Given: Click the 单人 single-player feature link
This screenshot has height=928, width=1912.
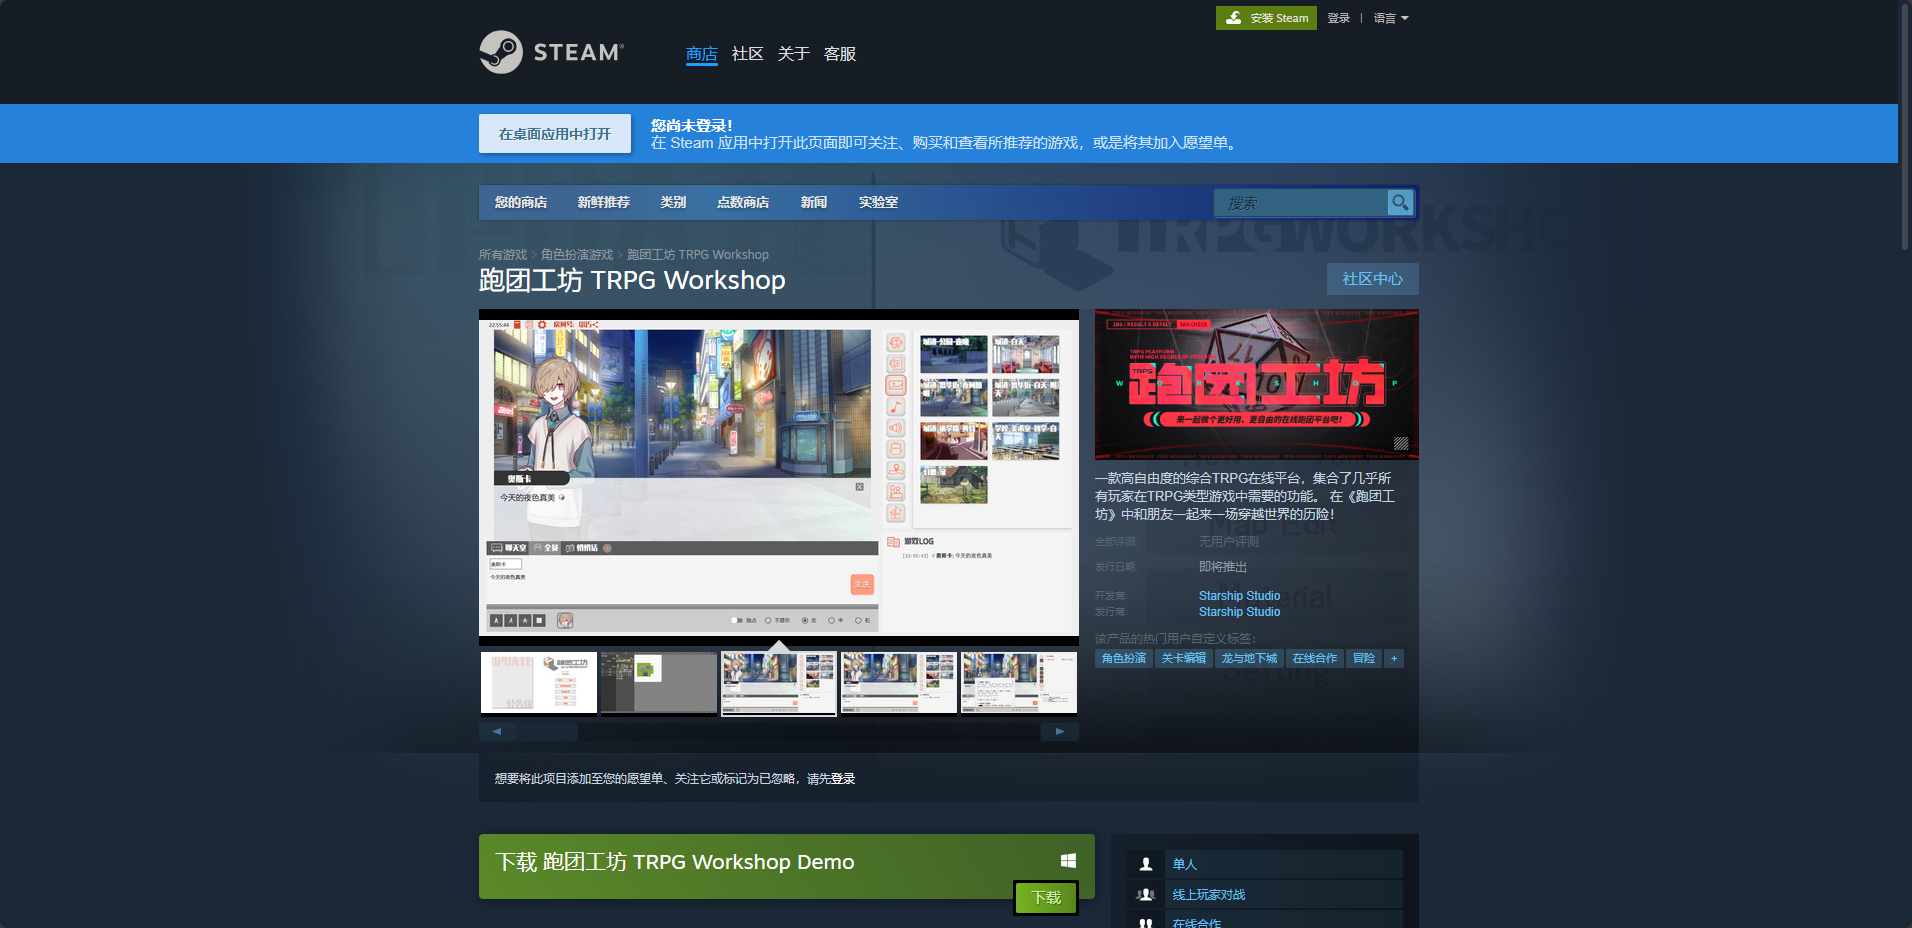Looking at the screenshot, I should (1185, 864).
